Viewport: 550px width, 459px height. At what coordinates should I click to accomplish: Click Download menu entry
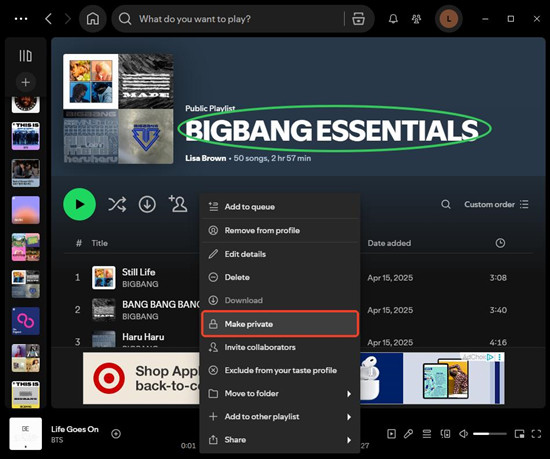coord(280,301)
